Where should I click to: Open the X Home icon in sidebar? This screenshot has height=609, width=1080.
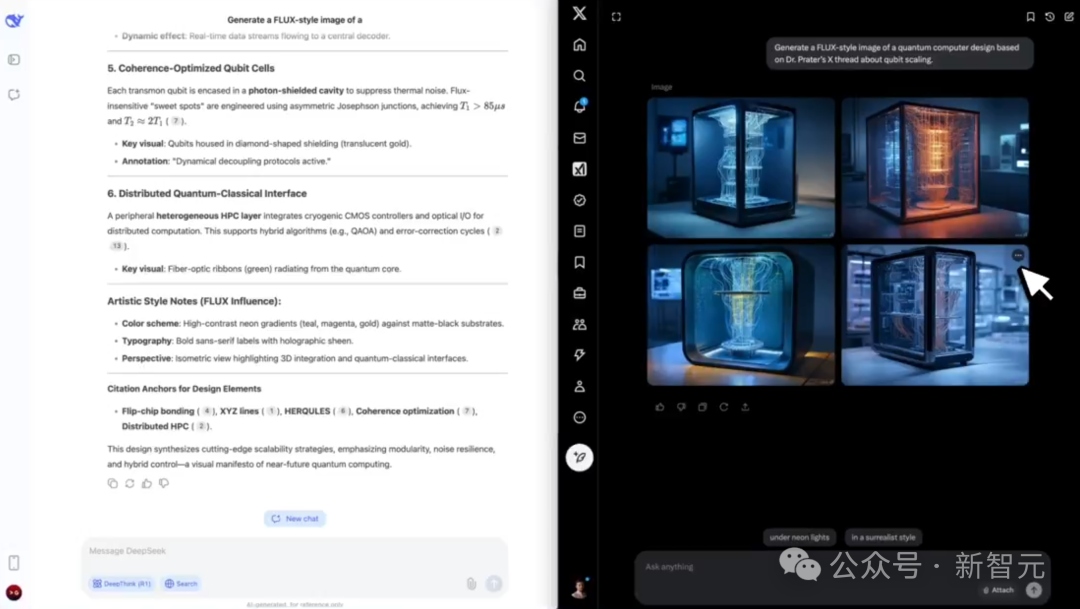point(579,45)
